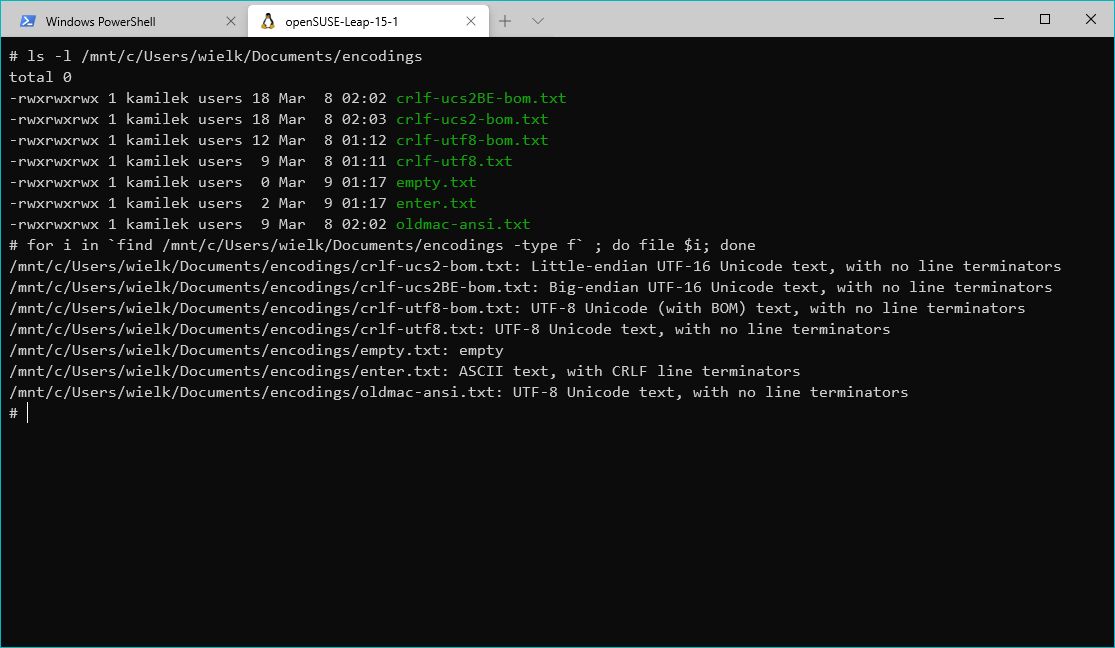Click the green empty.txt filename in the listing
The width and height of the screenshot is (1115, 648).
coord(436,182)
